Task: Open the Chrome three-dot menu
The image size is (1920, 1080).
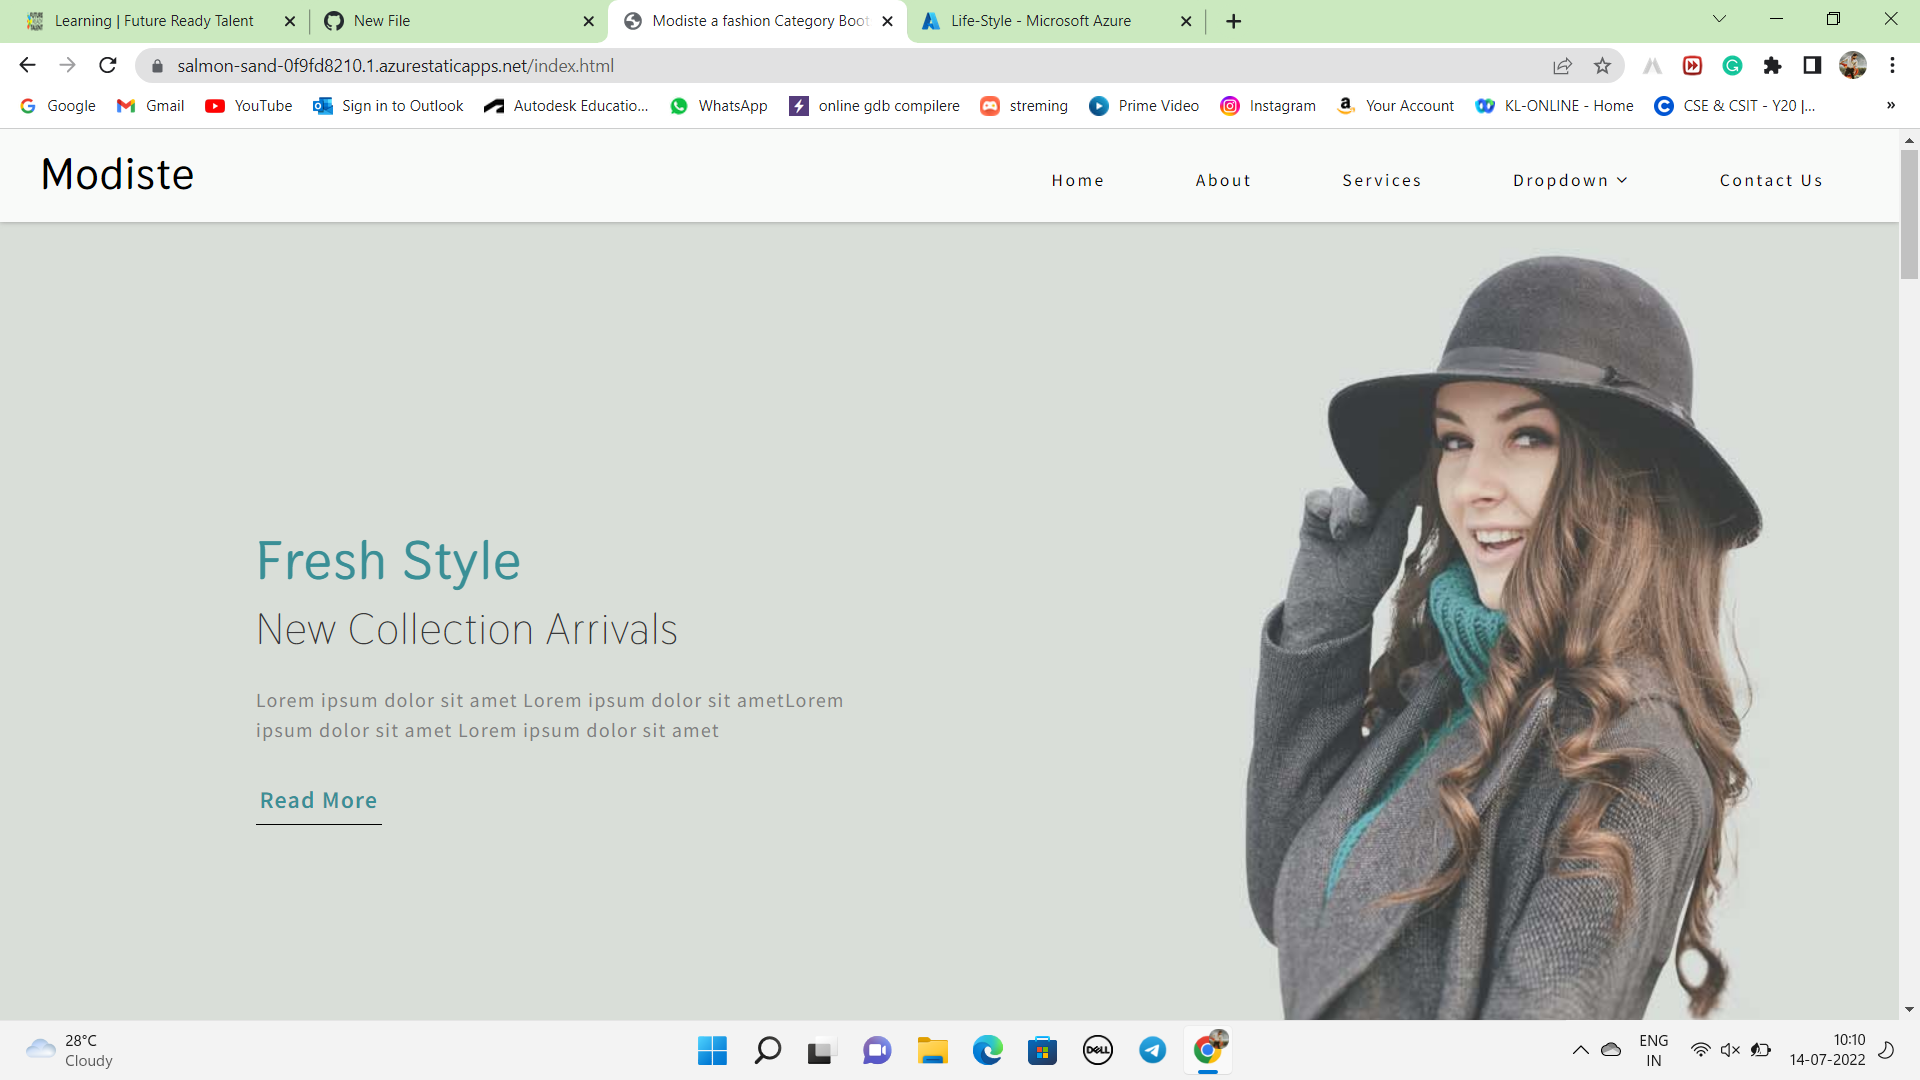Action: pos(1892,66)
